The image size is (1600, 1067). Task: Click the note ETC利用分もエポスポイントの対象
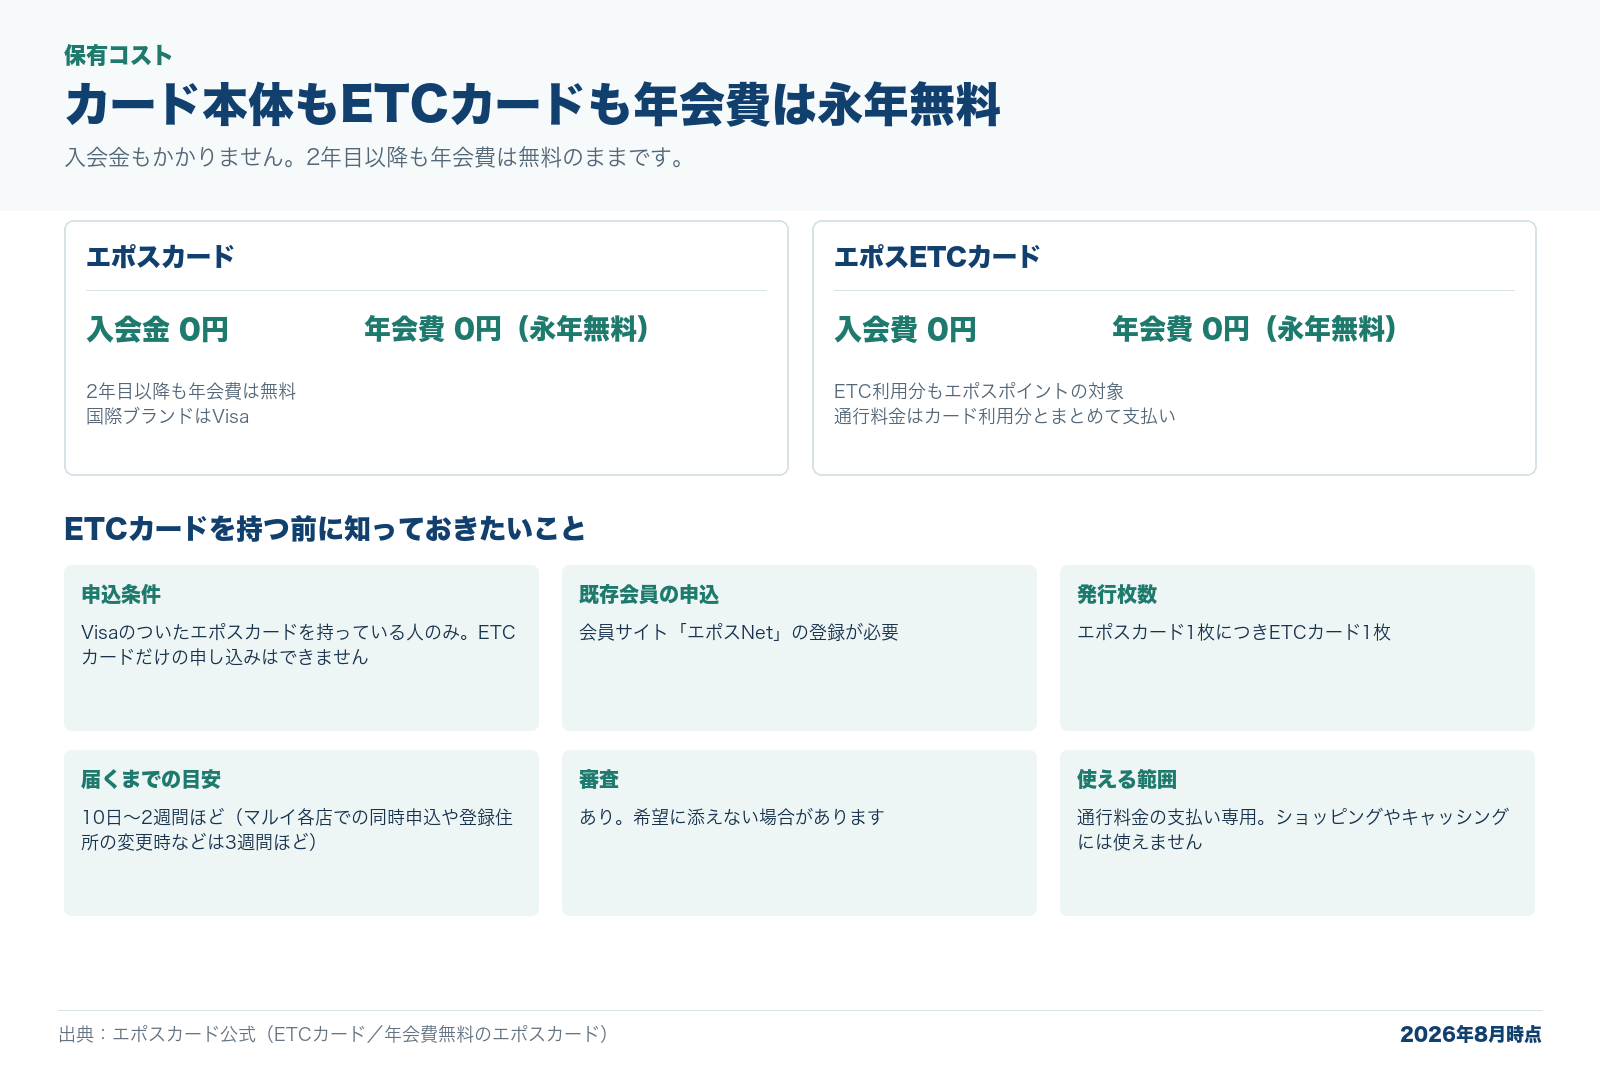pos(979,391)
